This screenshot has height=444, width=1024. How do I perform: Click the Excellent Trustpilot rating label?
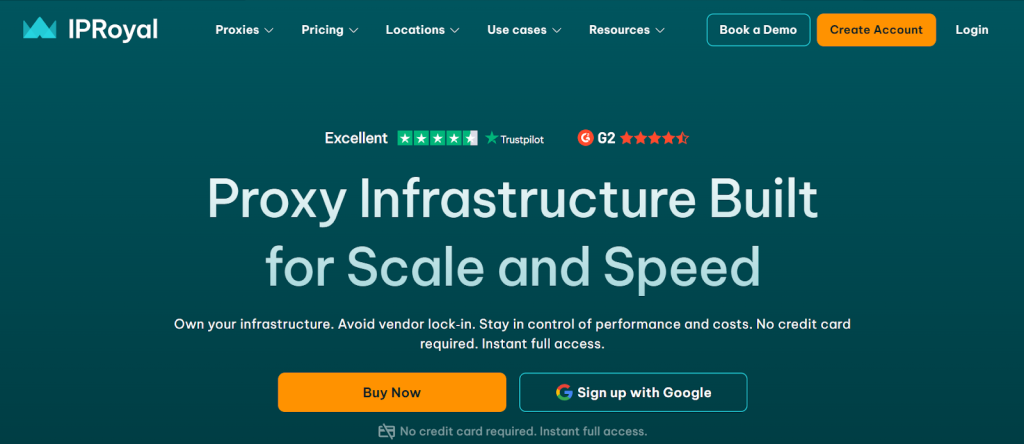click(x=356, y=138)
